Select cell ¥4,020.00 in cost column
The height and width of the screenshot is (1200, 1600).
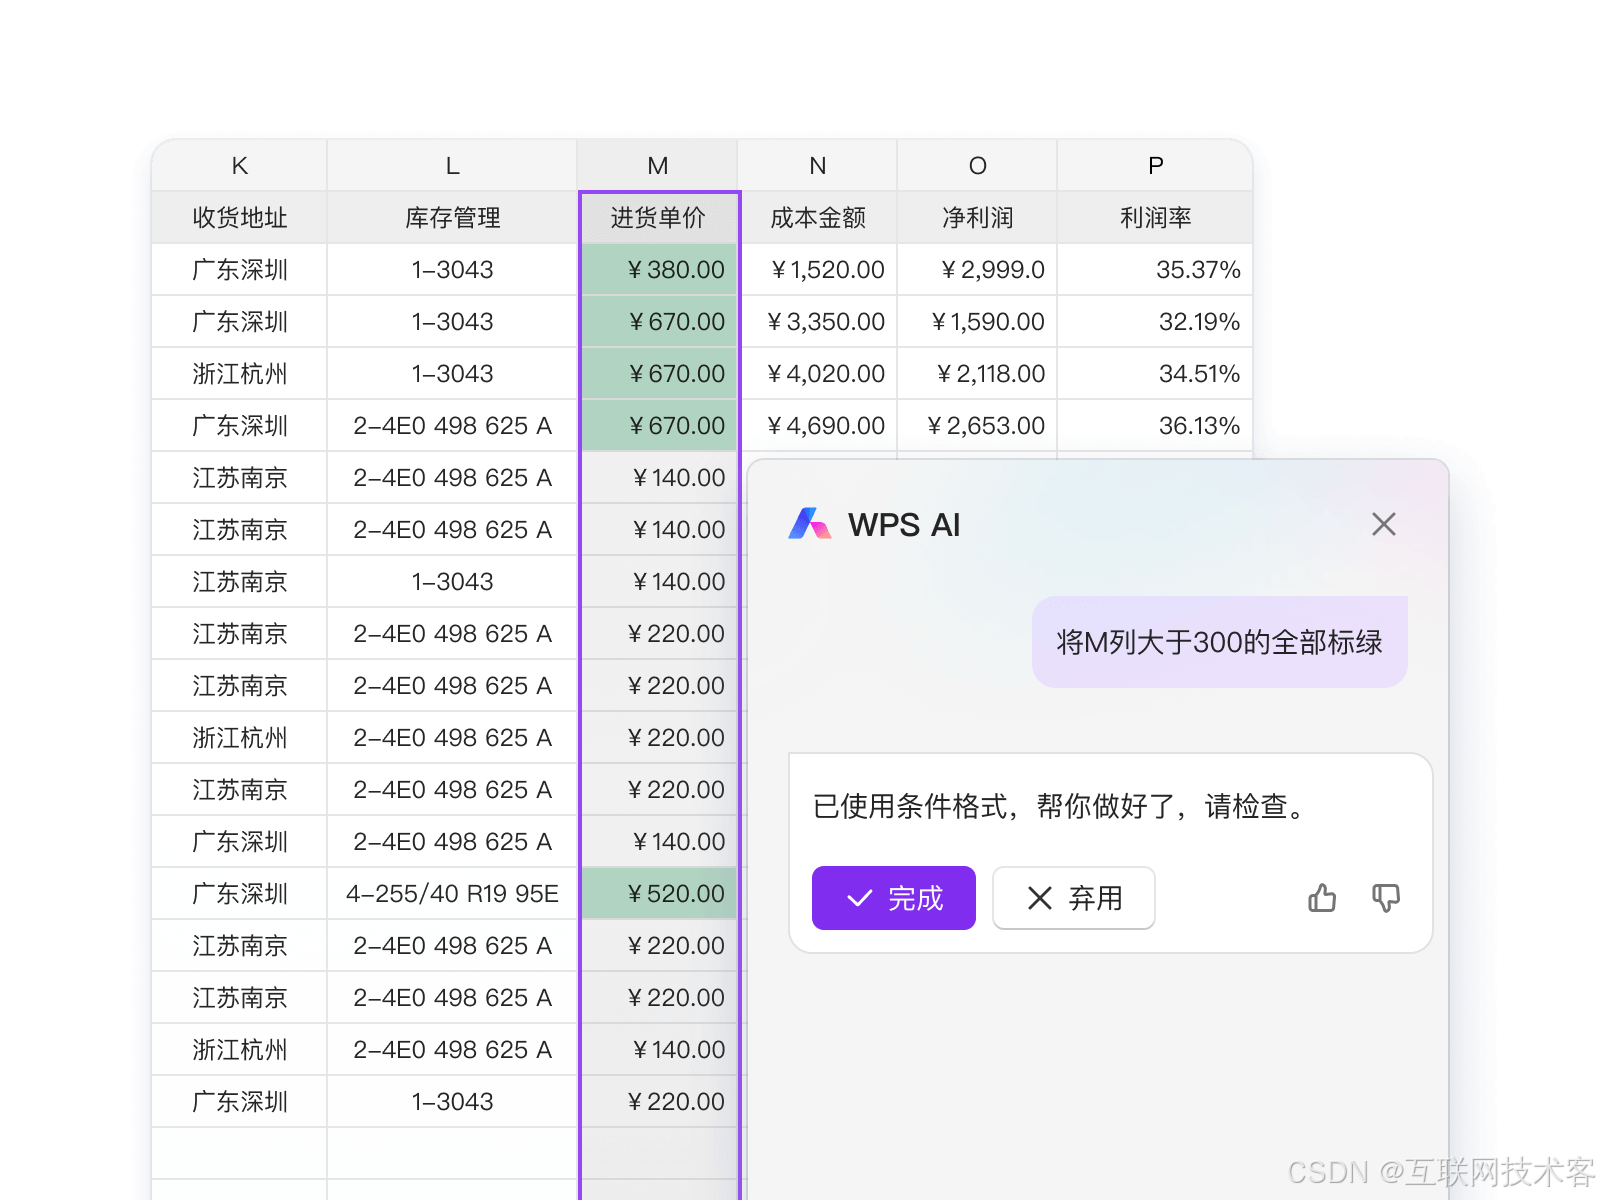[819, 374]
